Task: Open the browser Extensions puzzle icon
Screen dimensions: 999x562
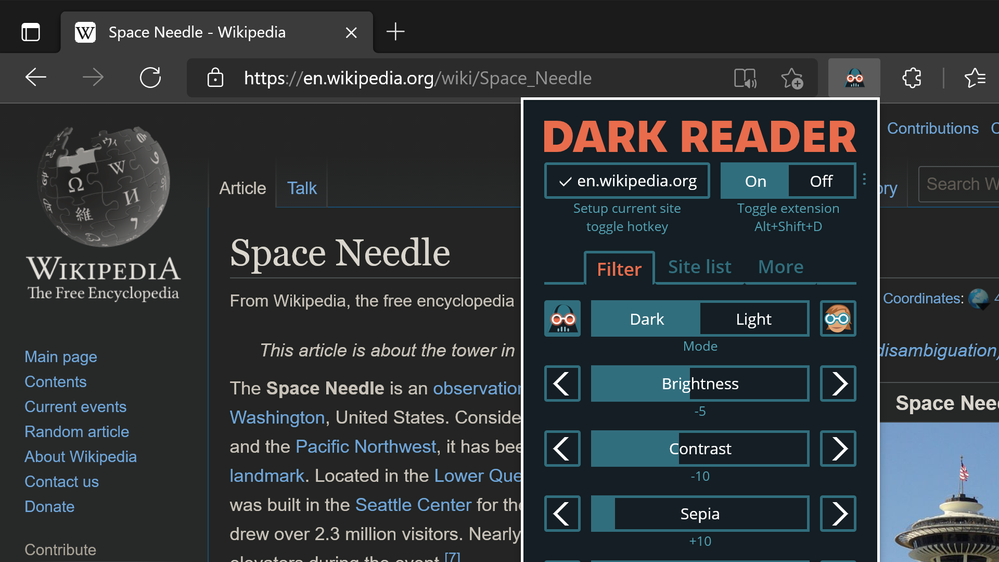Action: point(912,78)
